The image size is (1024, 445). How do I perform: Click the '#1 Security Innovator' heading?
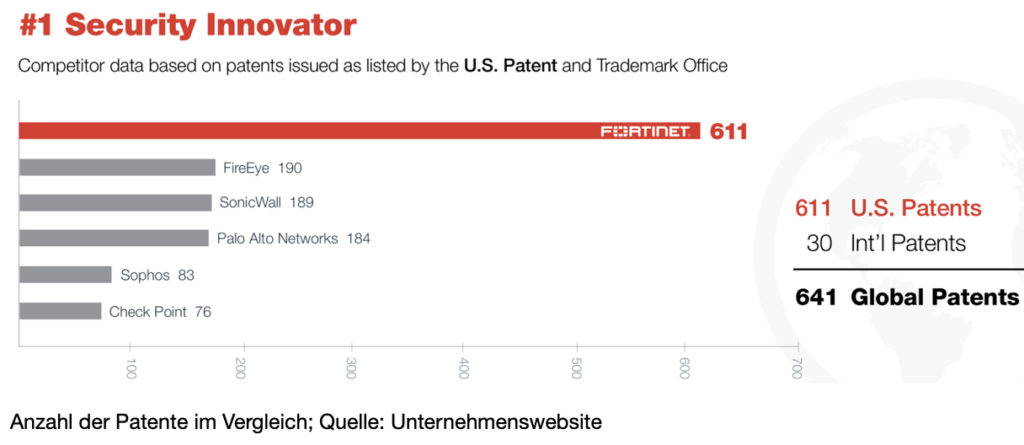(187, 24)
